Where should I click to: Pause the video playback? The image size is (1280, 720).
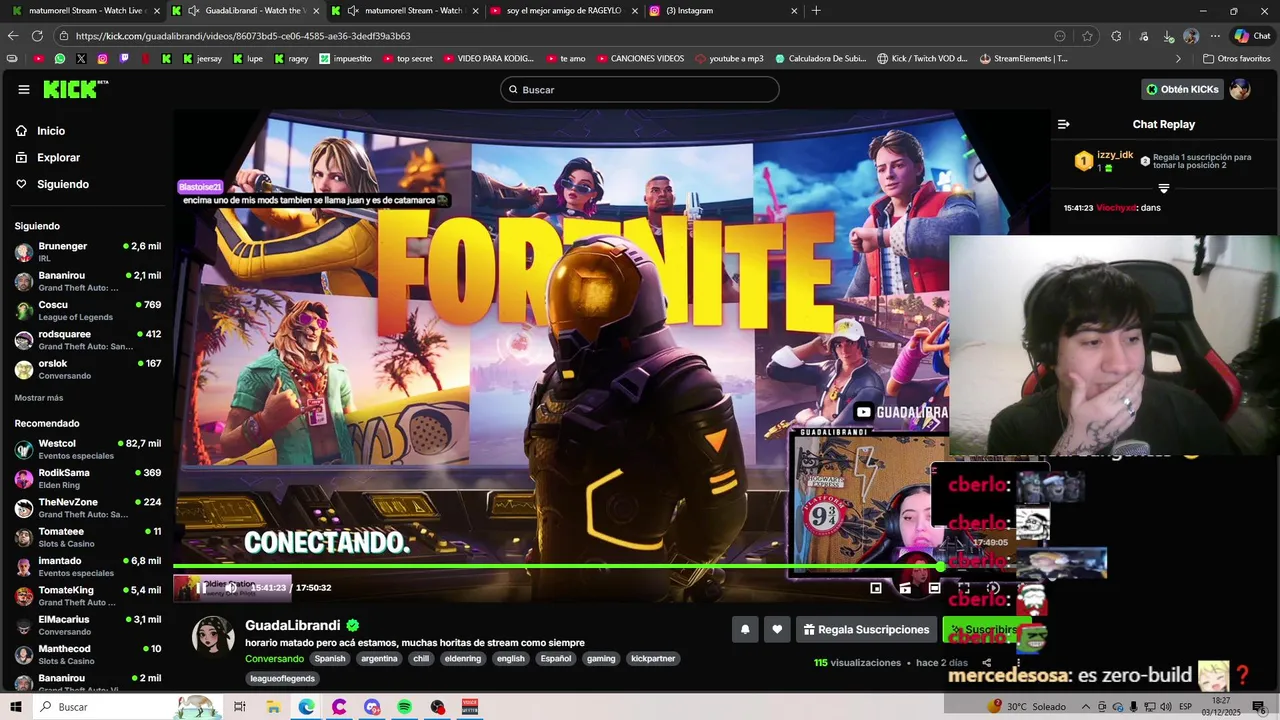tap(201, 588)
